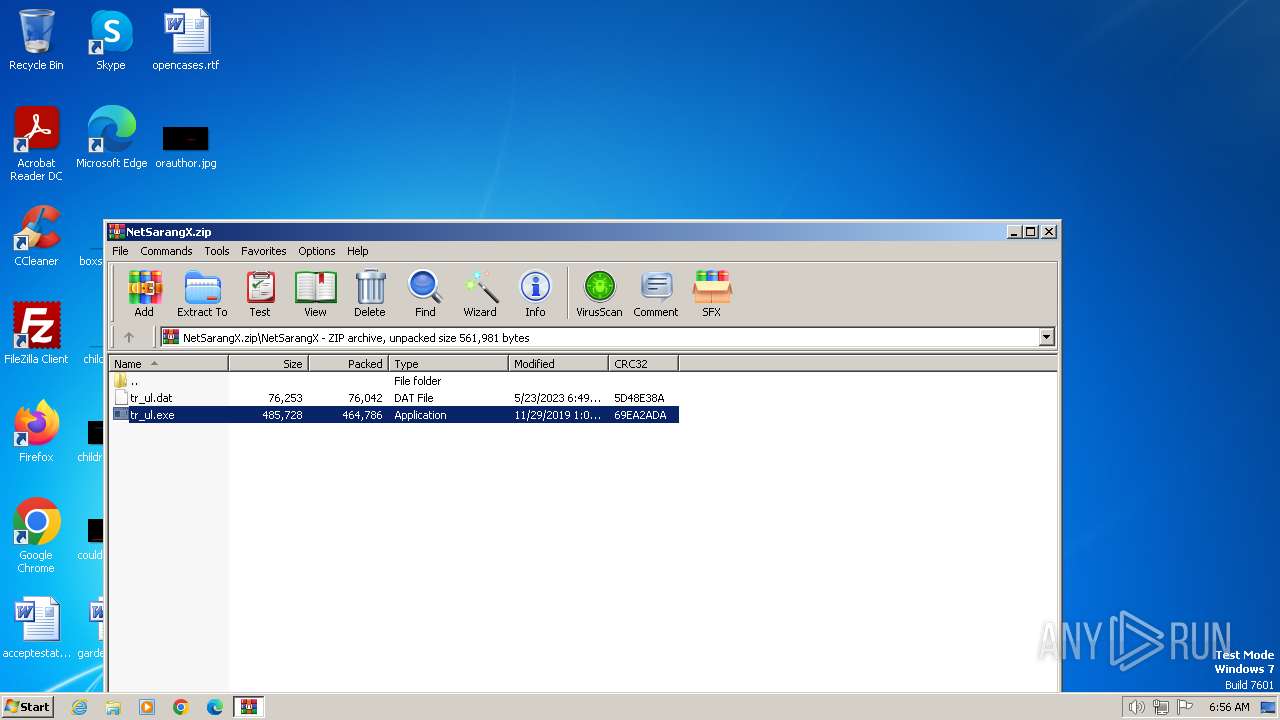Sort by the CRC32 column header
The image size is (1280, 720).
643,364
